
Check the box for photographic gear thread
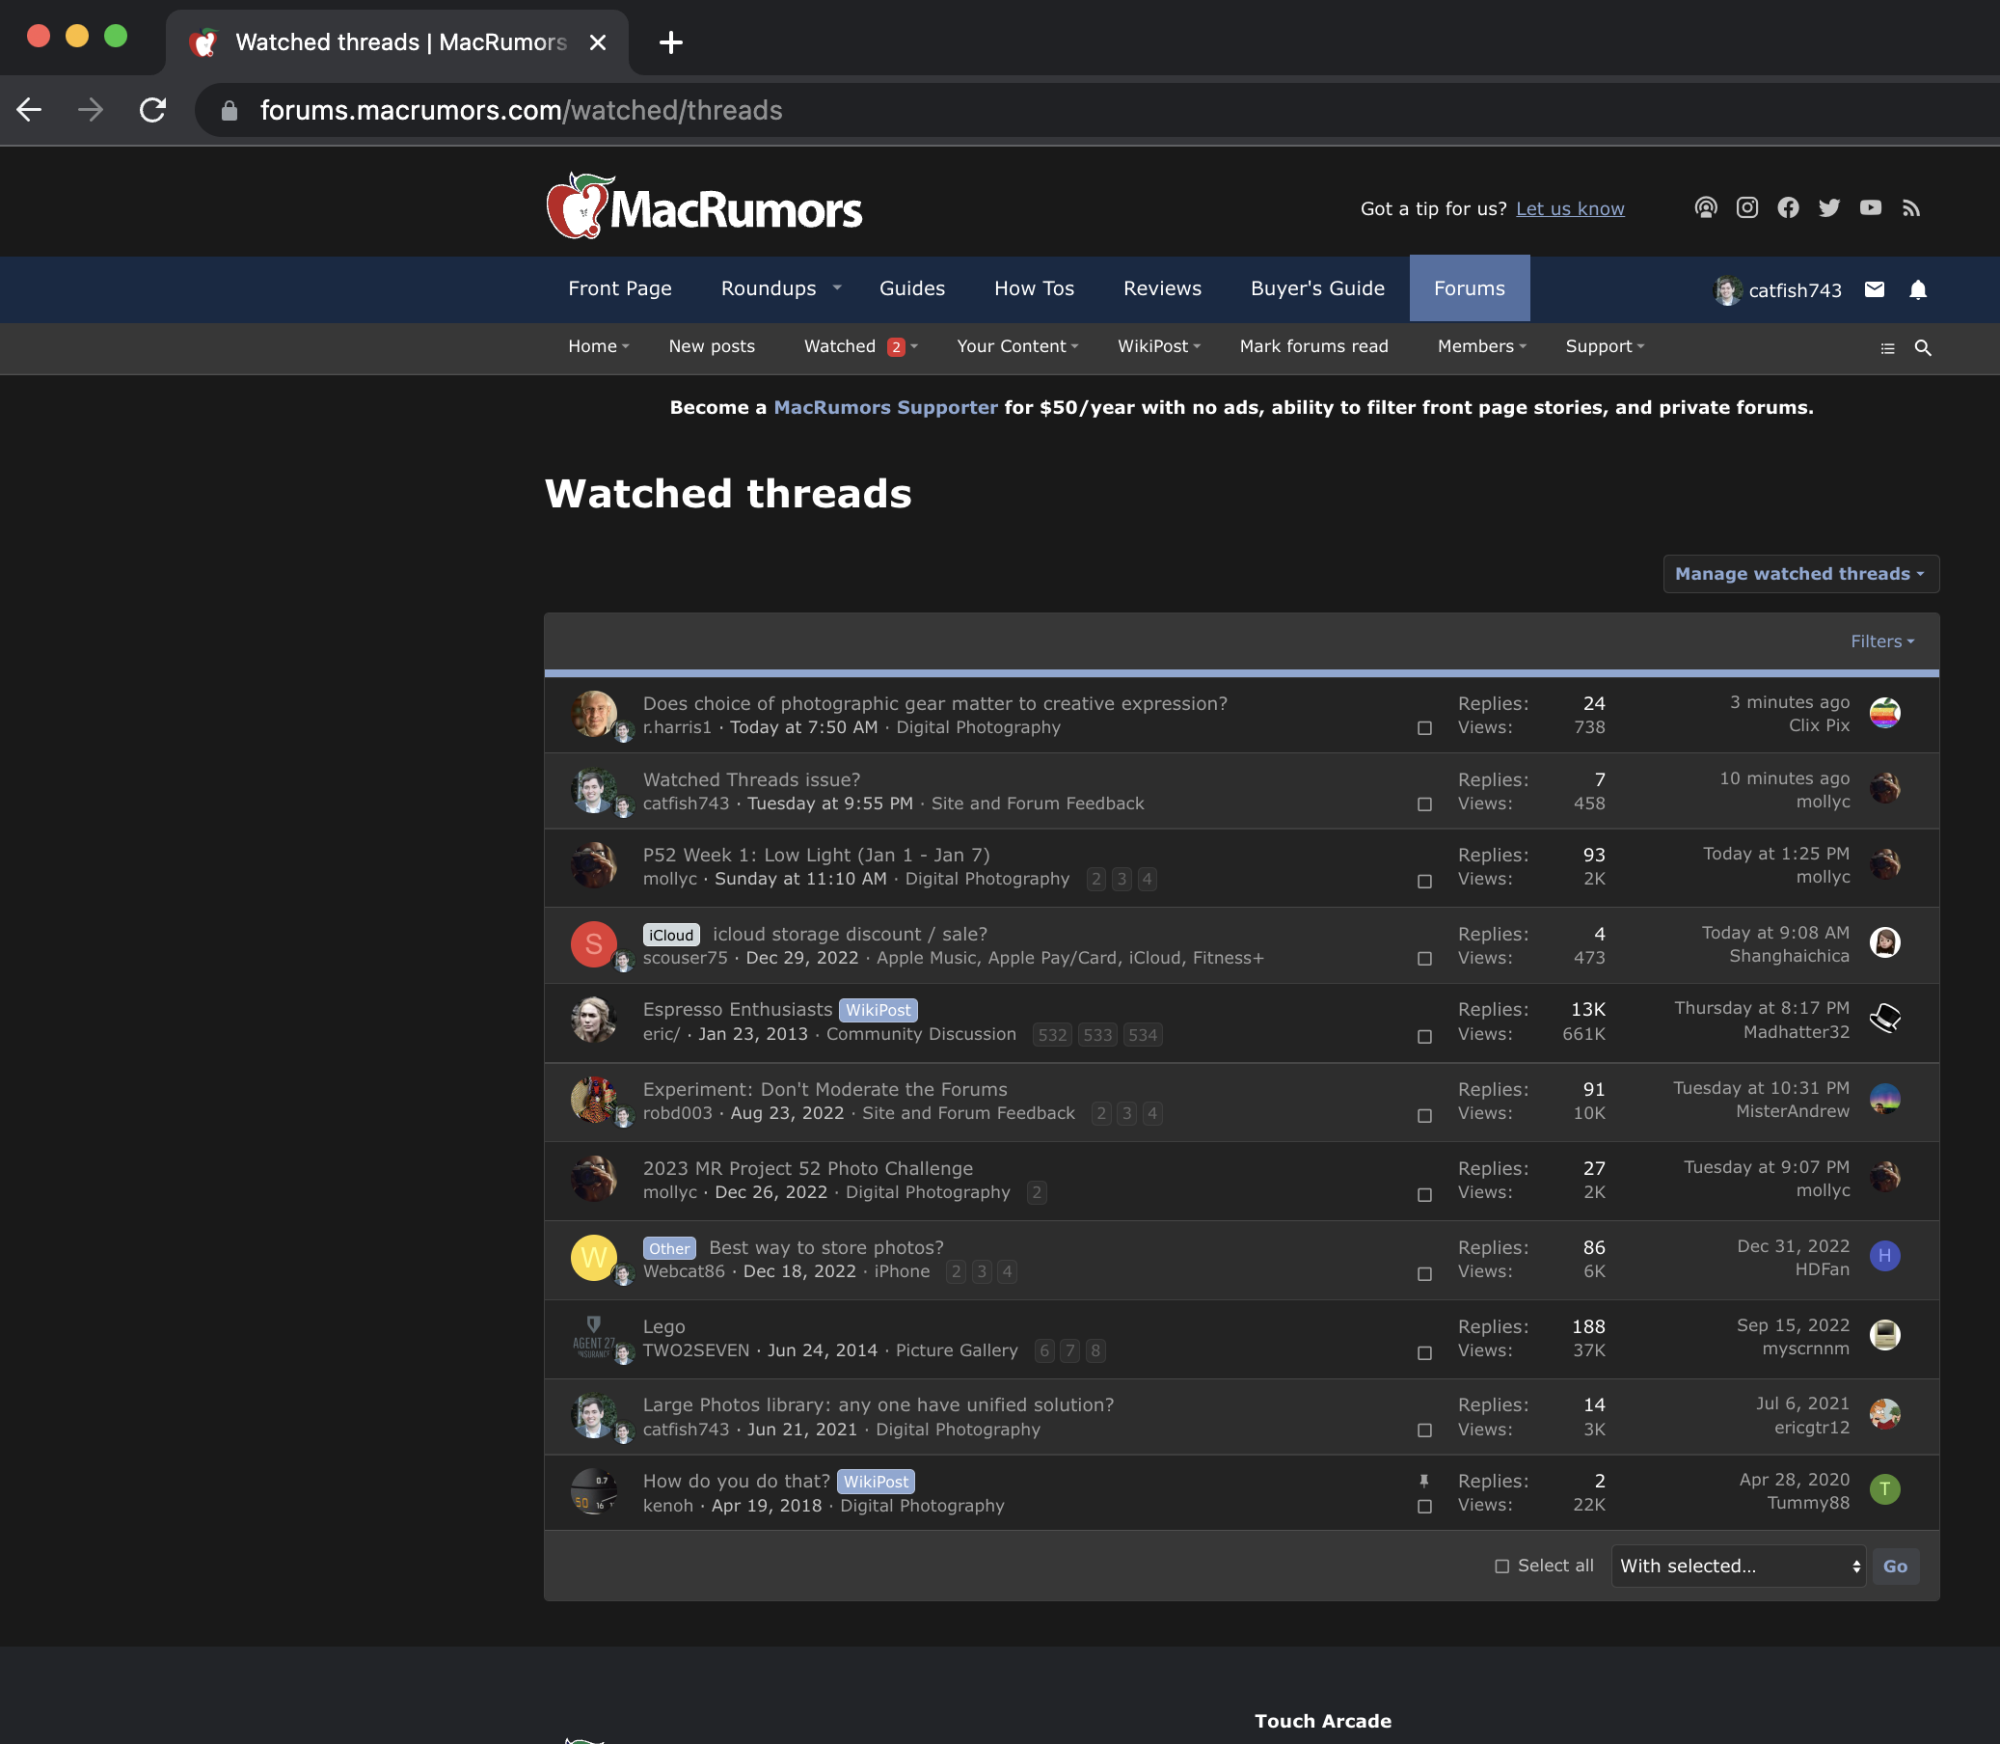[1425, 728]
